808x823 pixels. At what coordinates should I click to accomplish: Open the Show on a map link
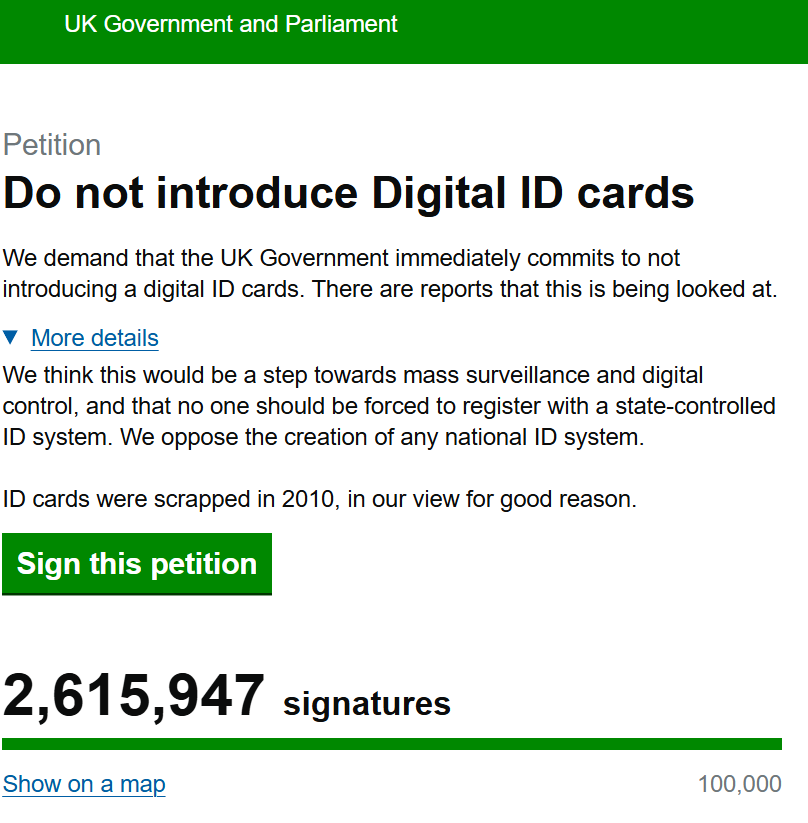coord(84,784)
